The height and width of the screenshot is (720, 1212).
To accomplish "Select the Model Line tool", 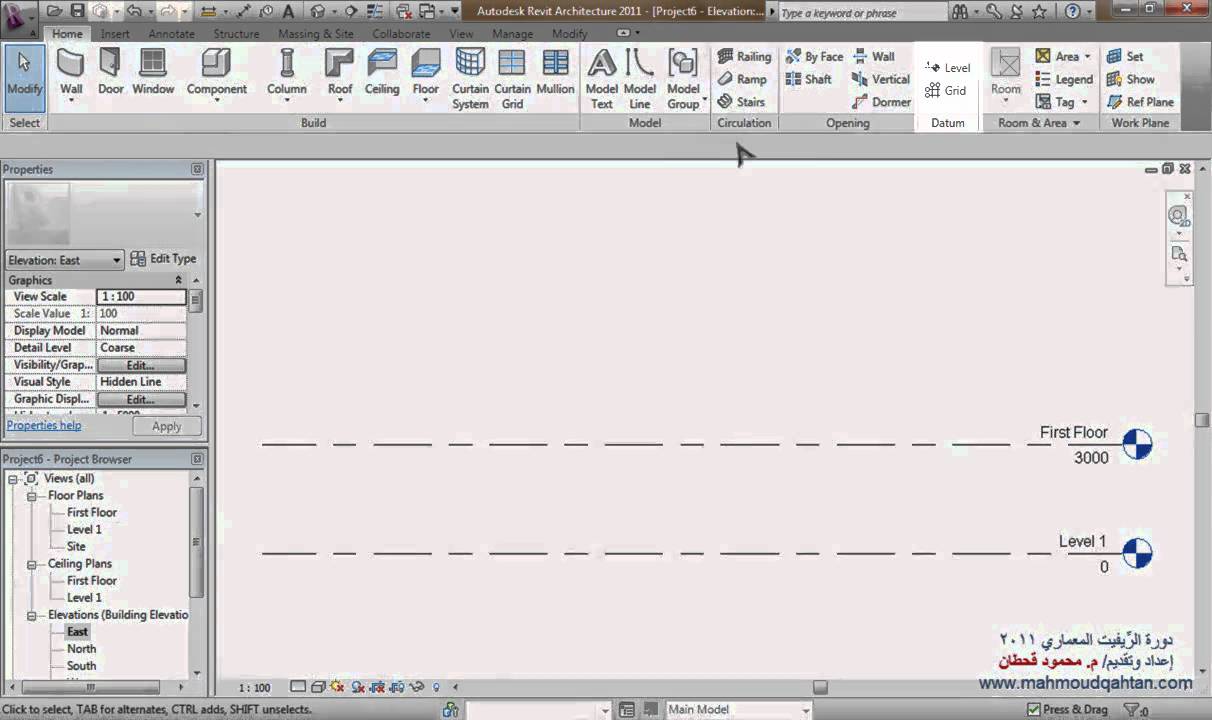I will (x=640, y=78).
